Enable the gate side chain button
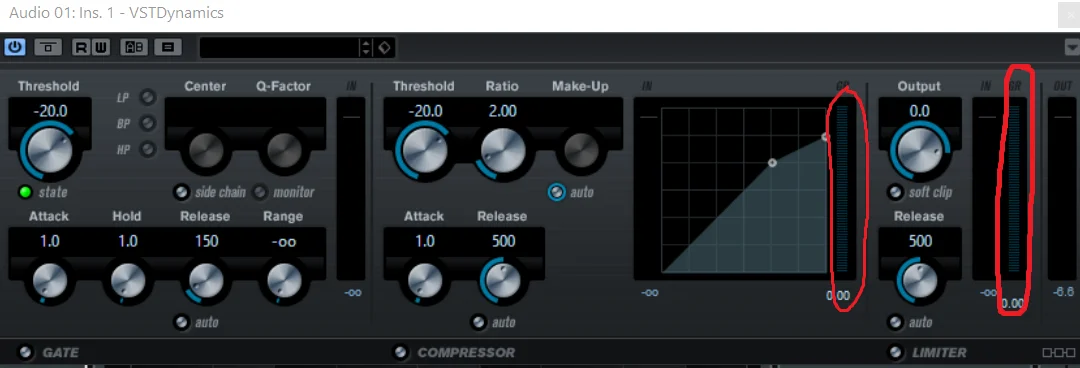The image size is (1080, 368). point(181,192)
